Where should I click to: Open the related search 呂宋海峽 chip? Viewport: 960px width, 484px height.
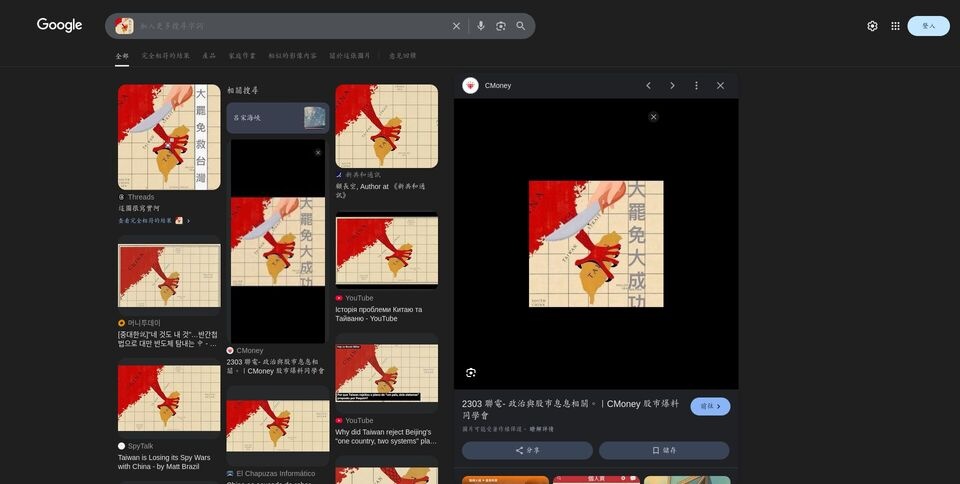coord(278,117)
